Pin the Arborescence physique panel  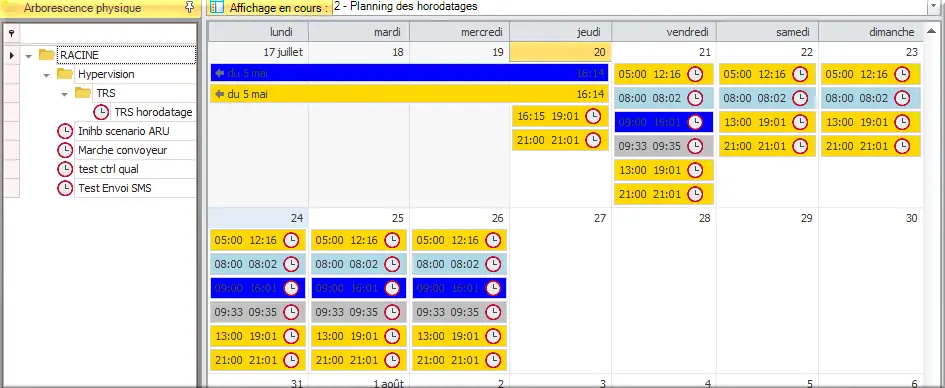(189, 8)
